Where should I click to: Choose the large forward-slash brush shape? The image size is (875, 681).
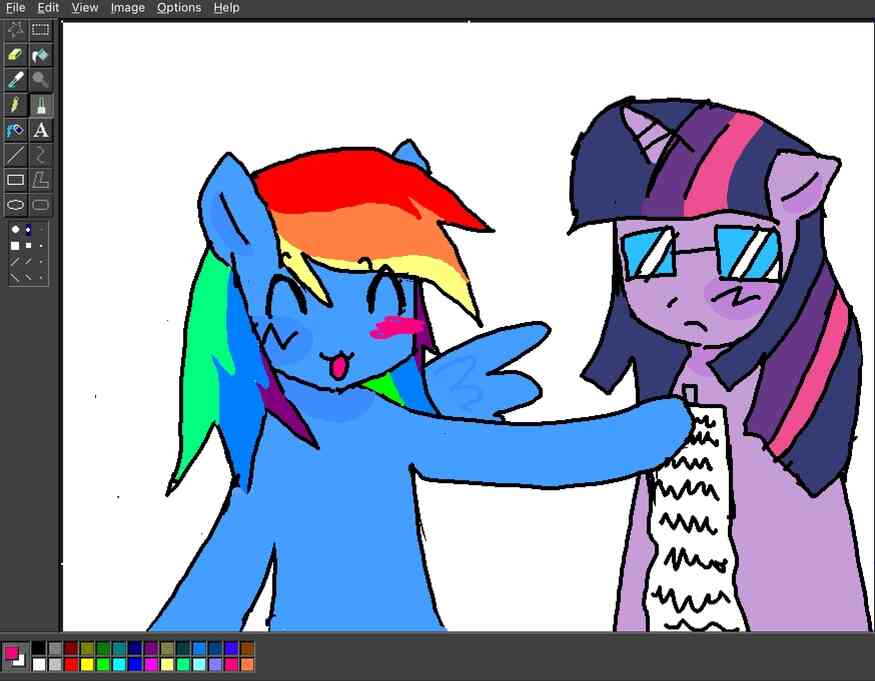tap(15, 261)
